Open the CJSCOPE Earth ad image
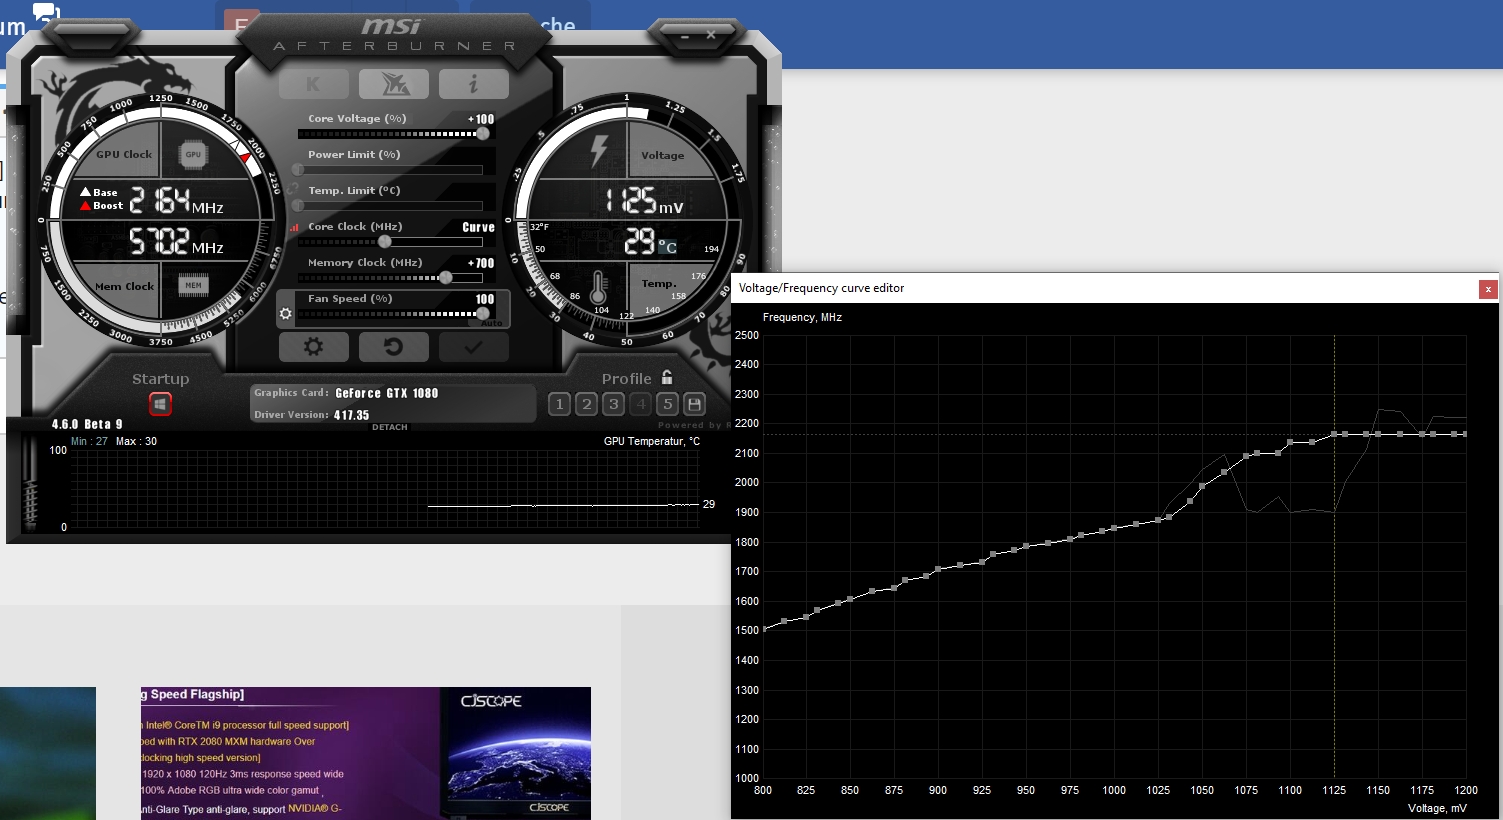 [515, 753]
